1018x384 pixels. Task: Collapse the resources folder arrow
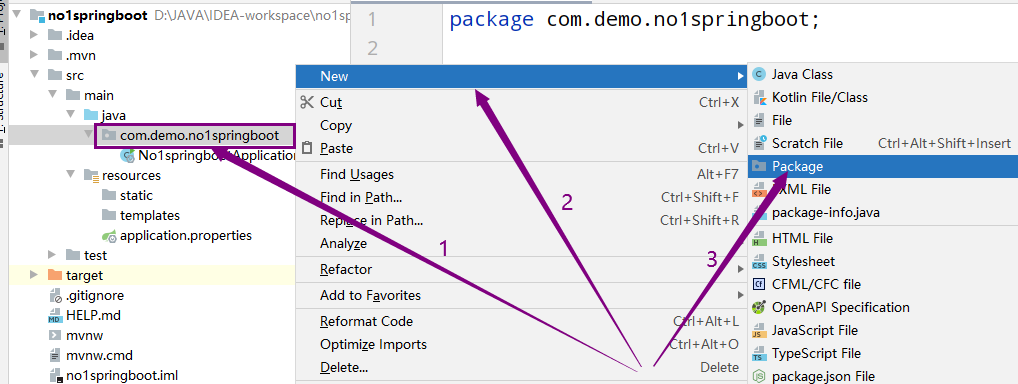71,175
